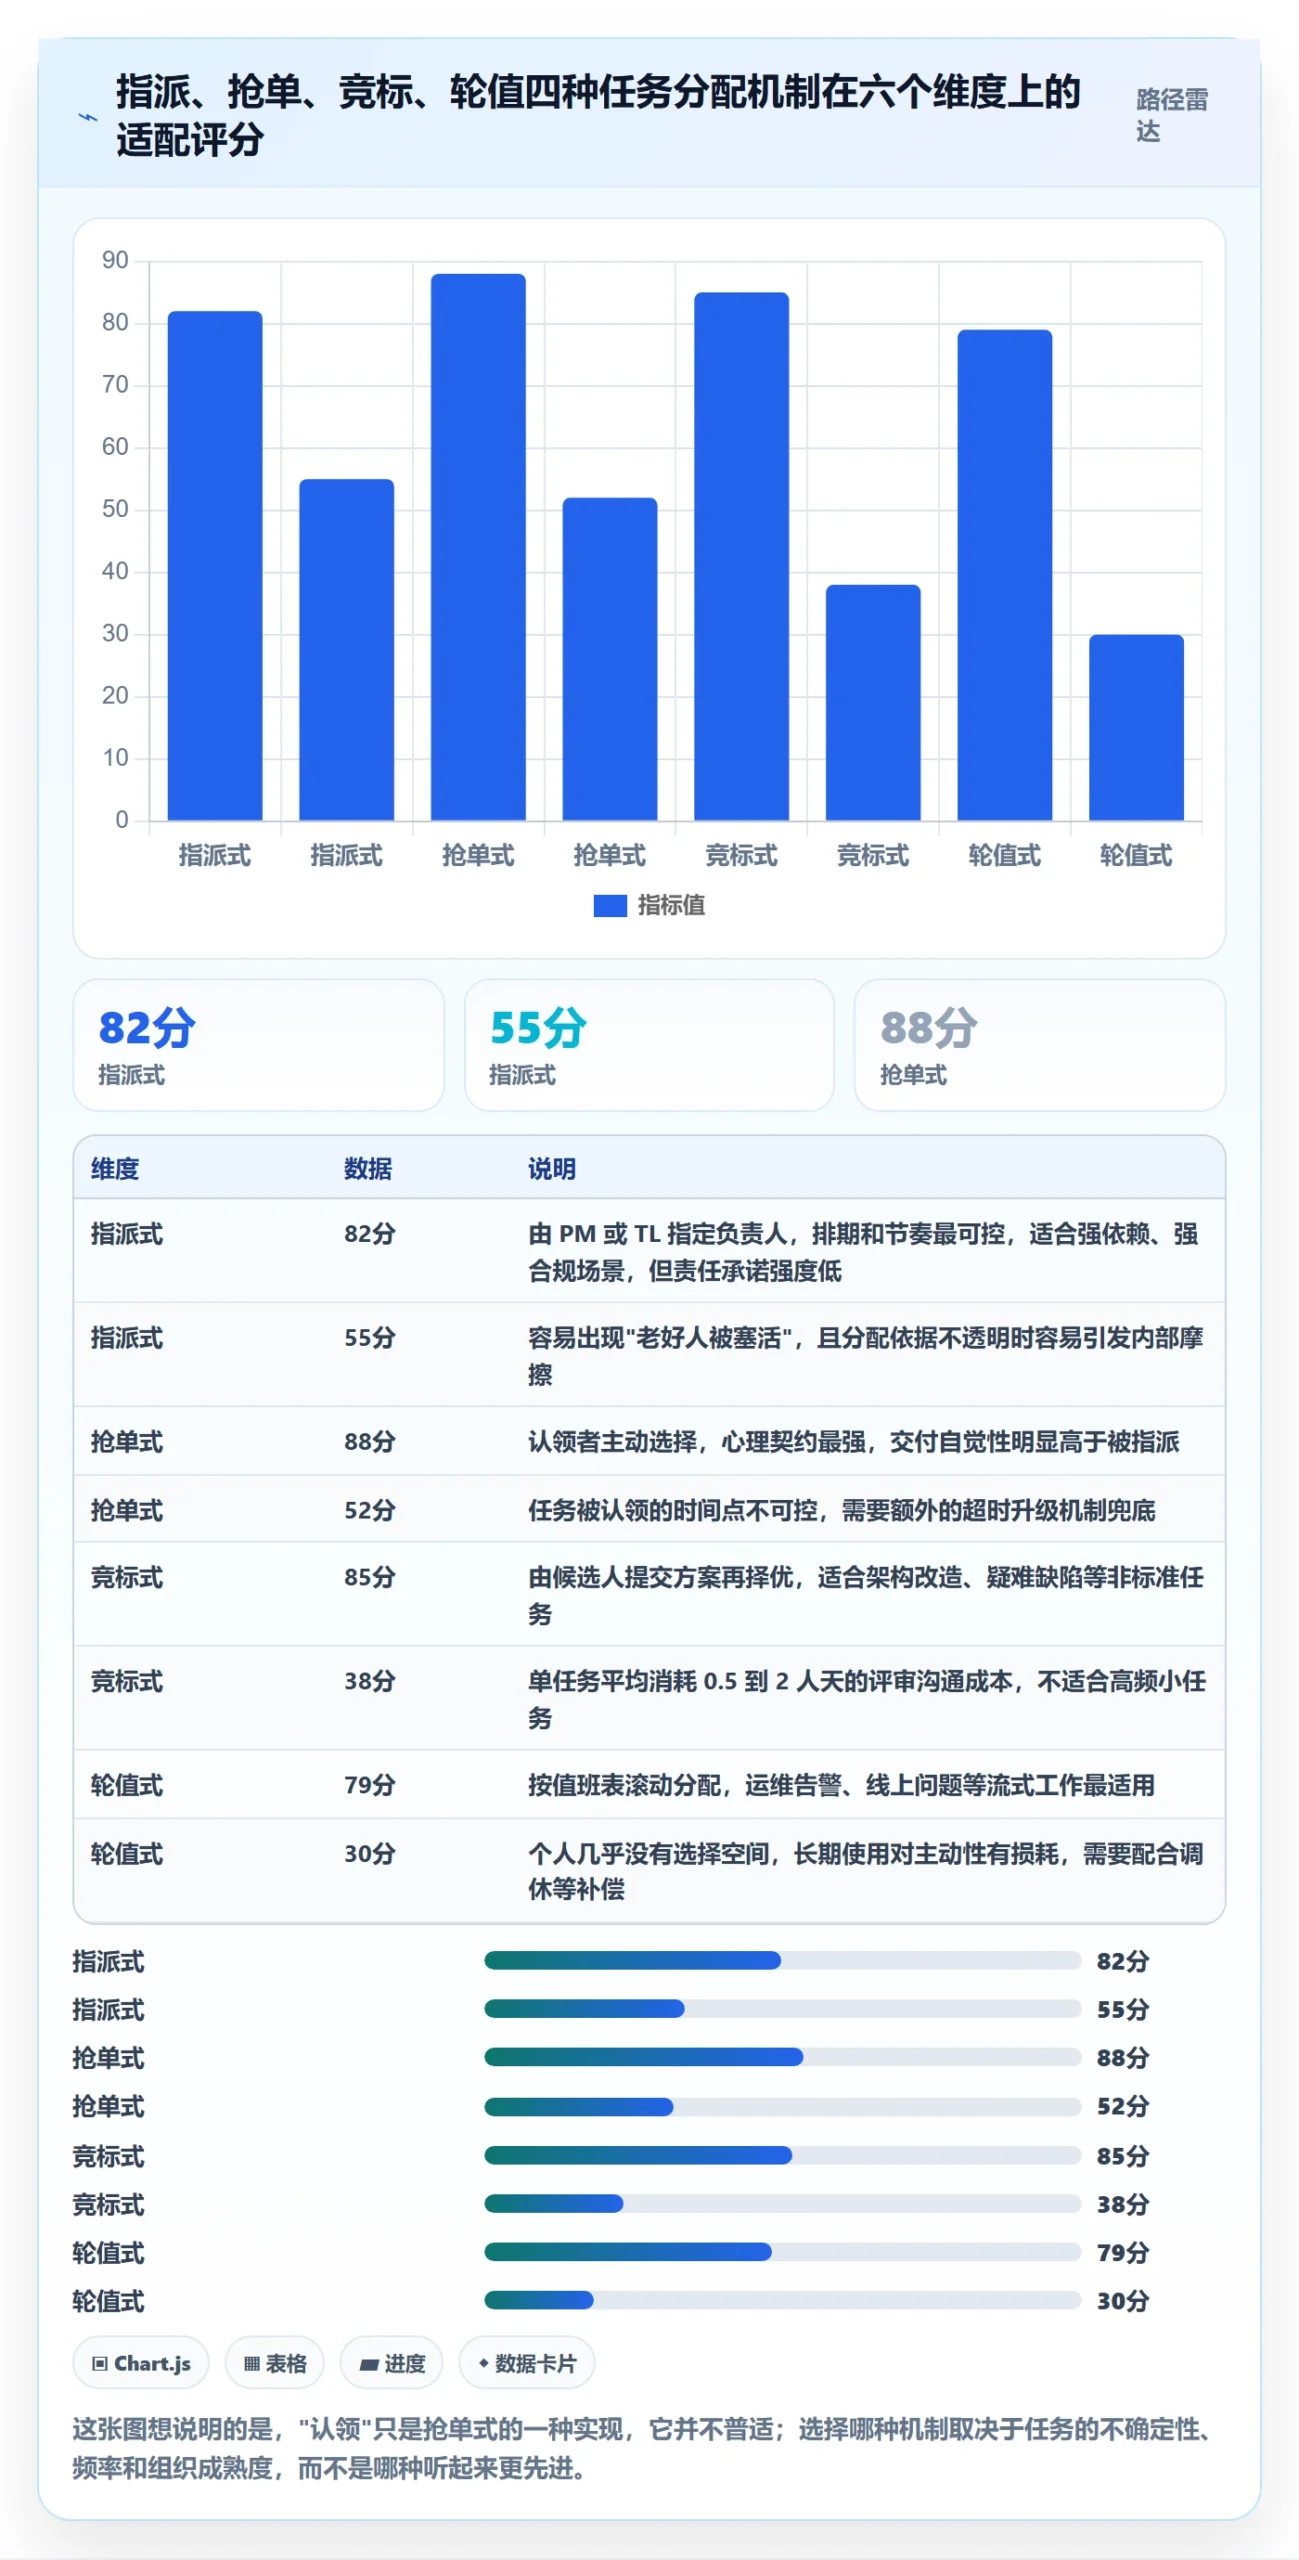
Task: Click the progress bar labeled 85分
Action: [783, 2155]
